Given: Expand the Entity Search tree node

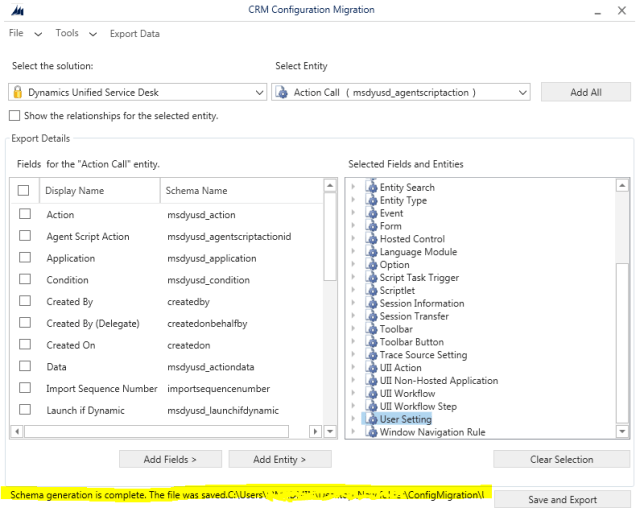Looking at the screenshot, I should 353,187.
